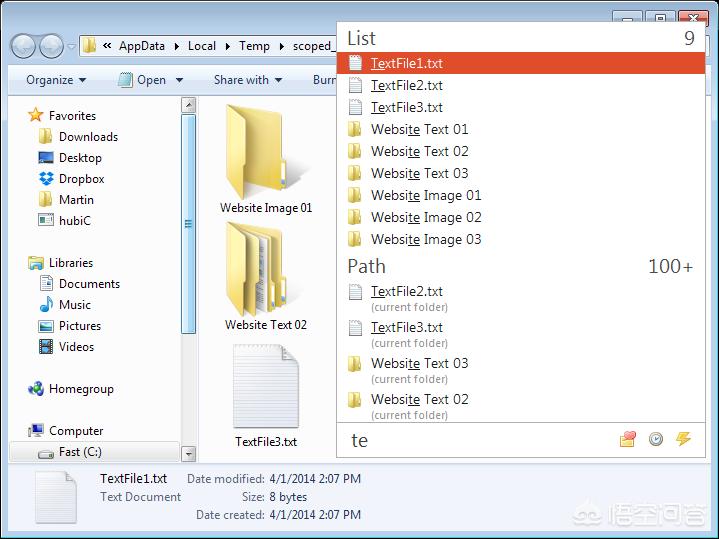Click AppData in the address bar
The width and height of the screenshot is (719, 539).
coord(142,46)
